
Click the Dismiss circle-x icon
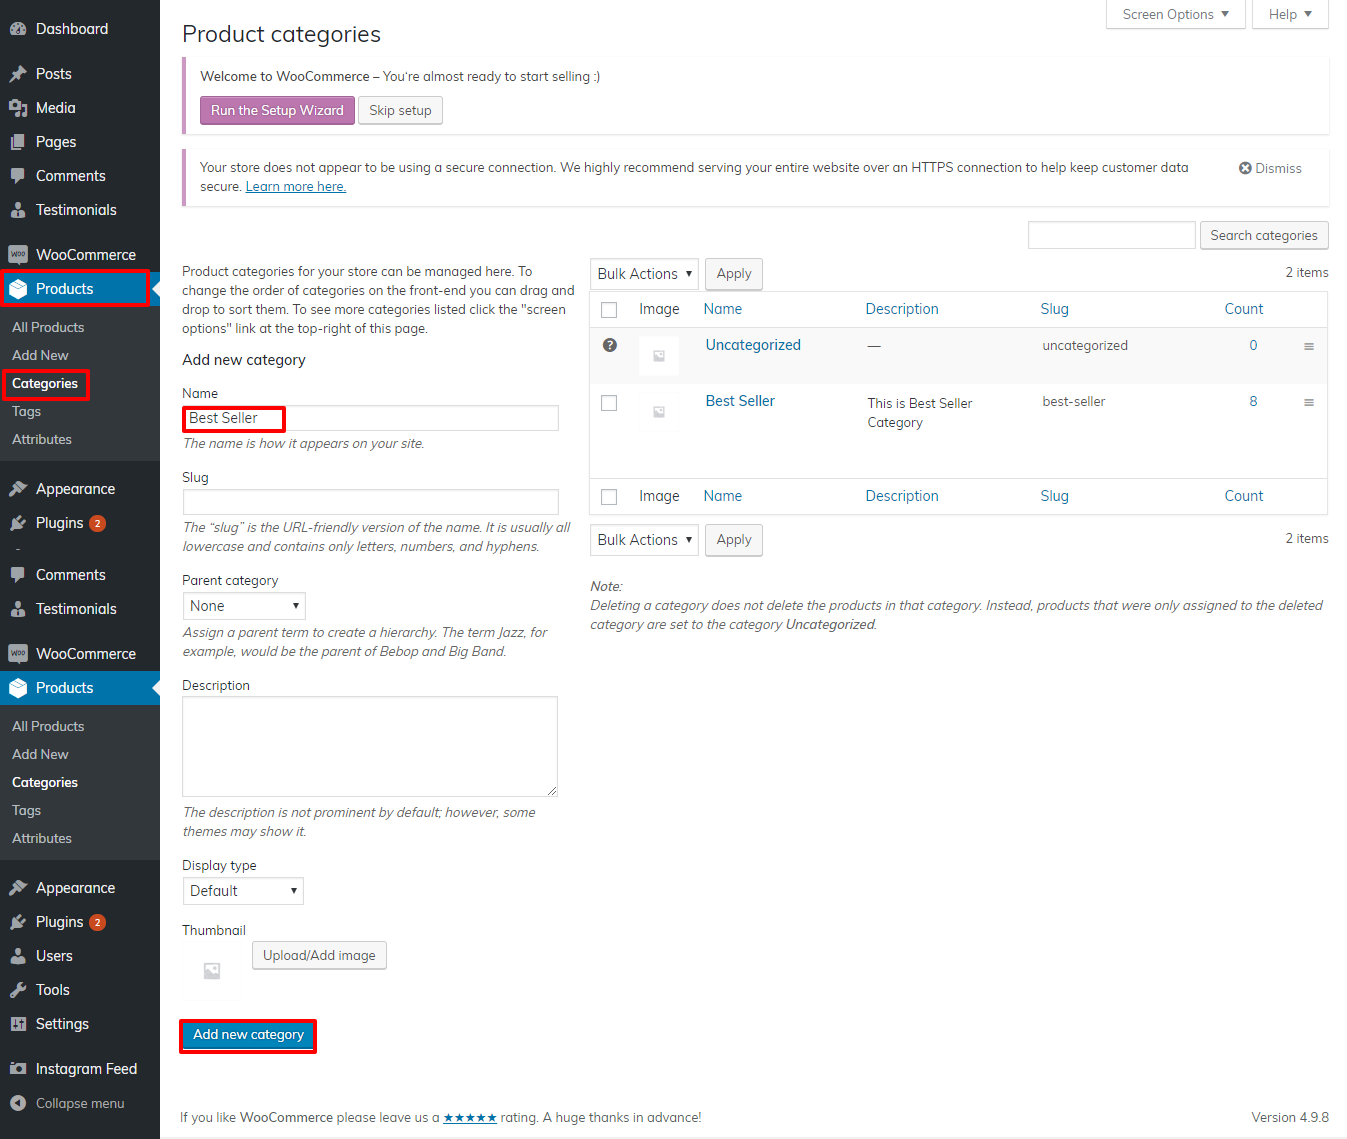[1245, 168]
